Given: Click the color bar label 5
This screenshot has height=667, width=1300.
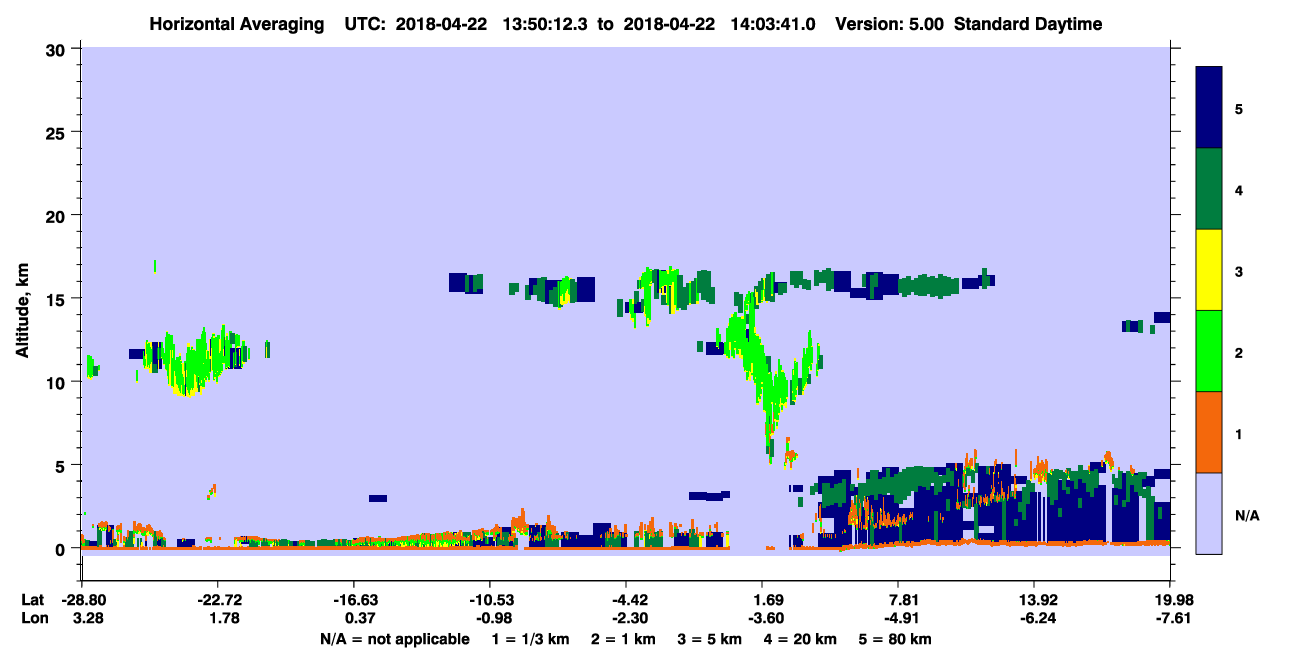Looking at the screenshot, I should [1239, 108].
